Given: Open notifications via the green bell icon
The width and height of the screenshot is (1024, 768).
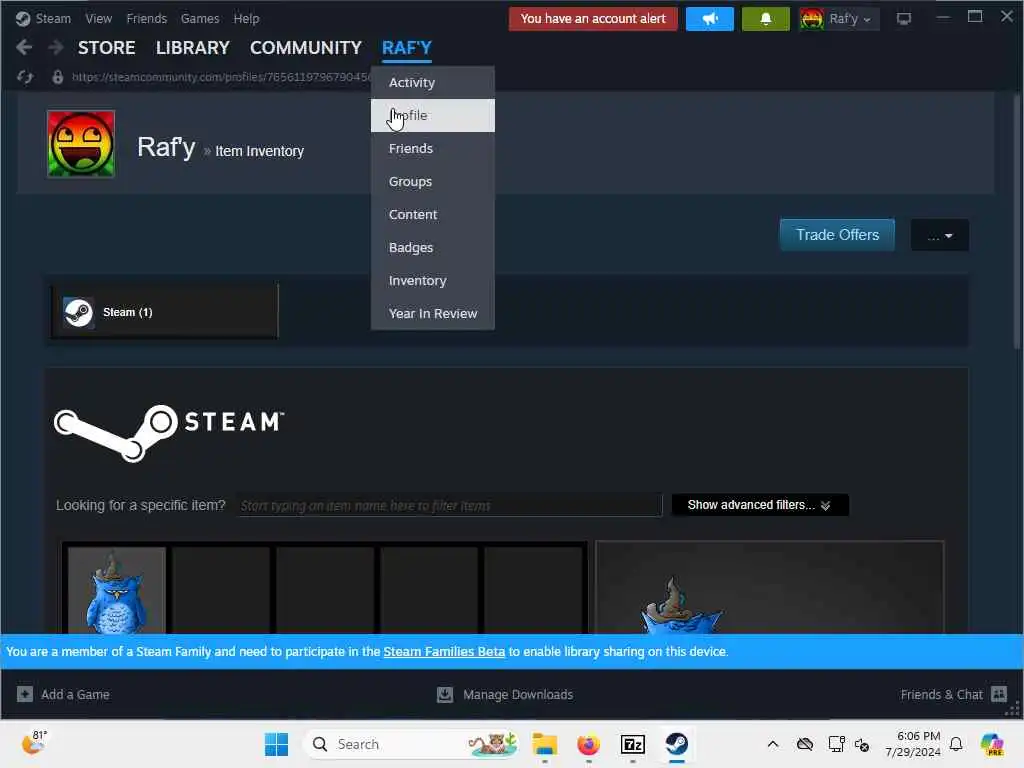Looking at the screenshot, I should (x=765, y=19).
